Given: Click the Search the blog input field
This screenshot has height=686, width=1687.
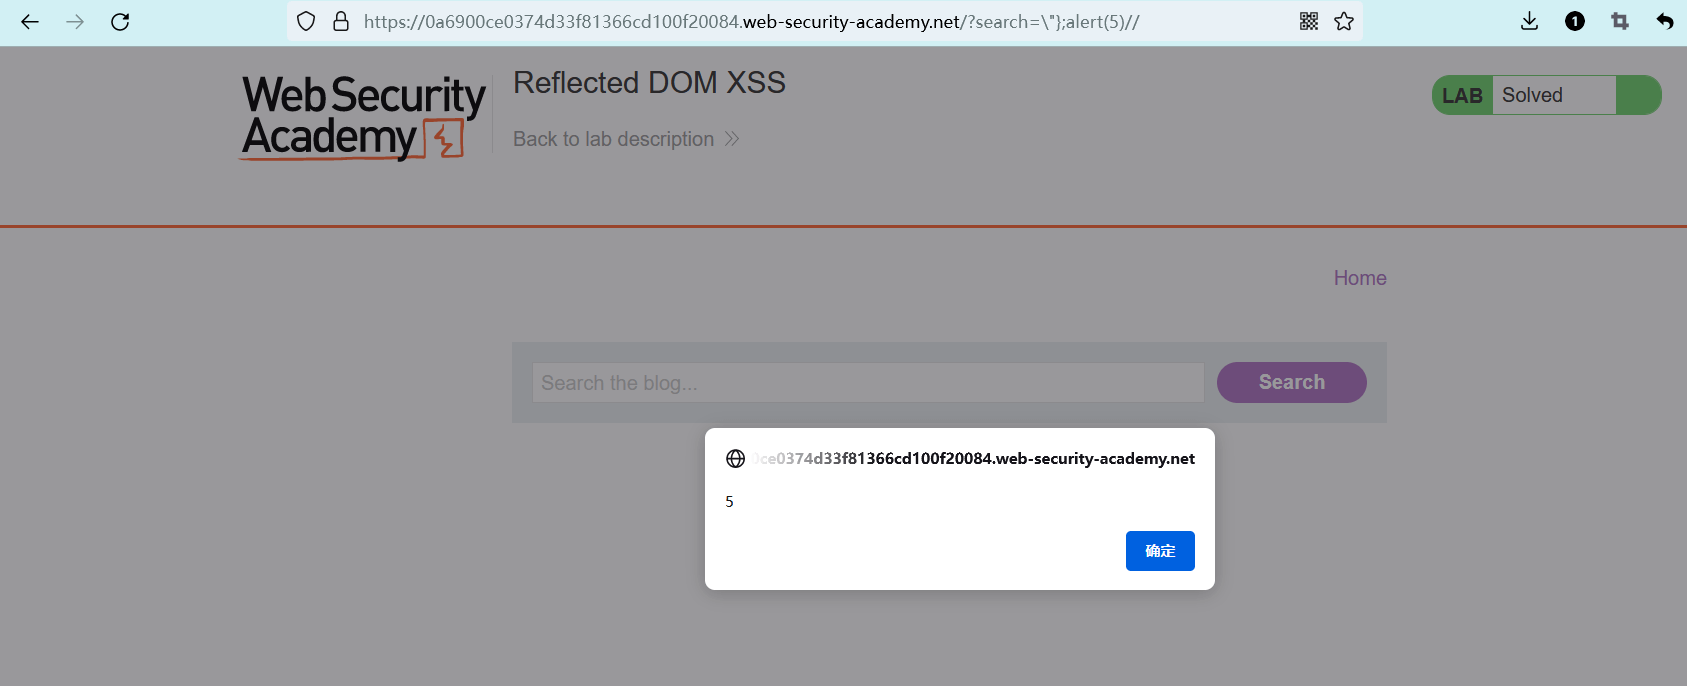Looking at the screenshot, I should (x=867, y=383).
